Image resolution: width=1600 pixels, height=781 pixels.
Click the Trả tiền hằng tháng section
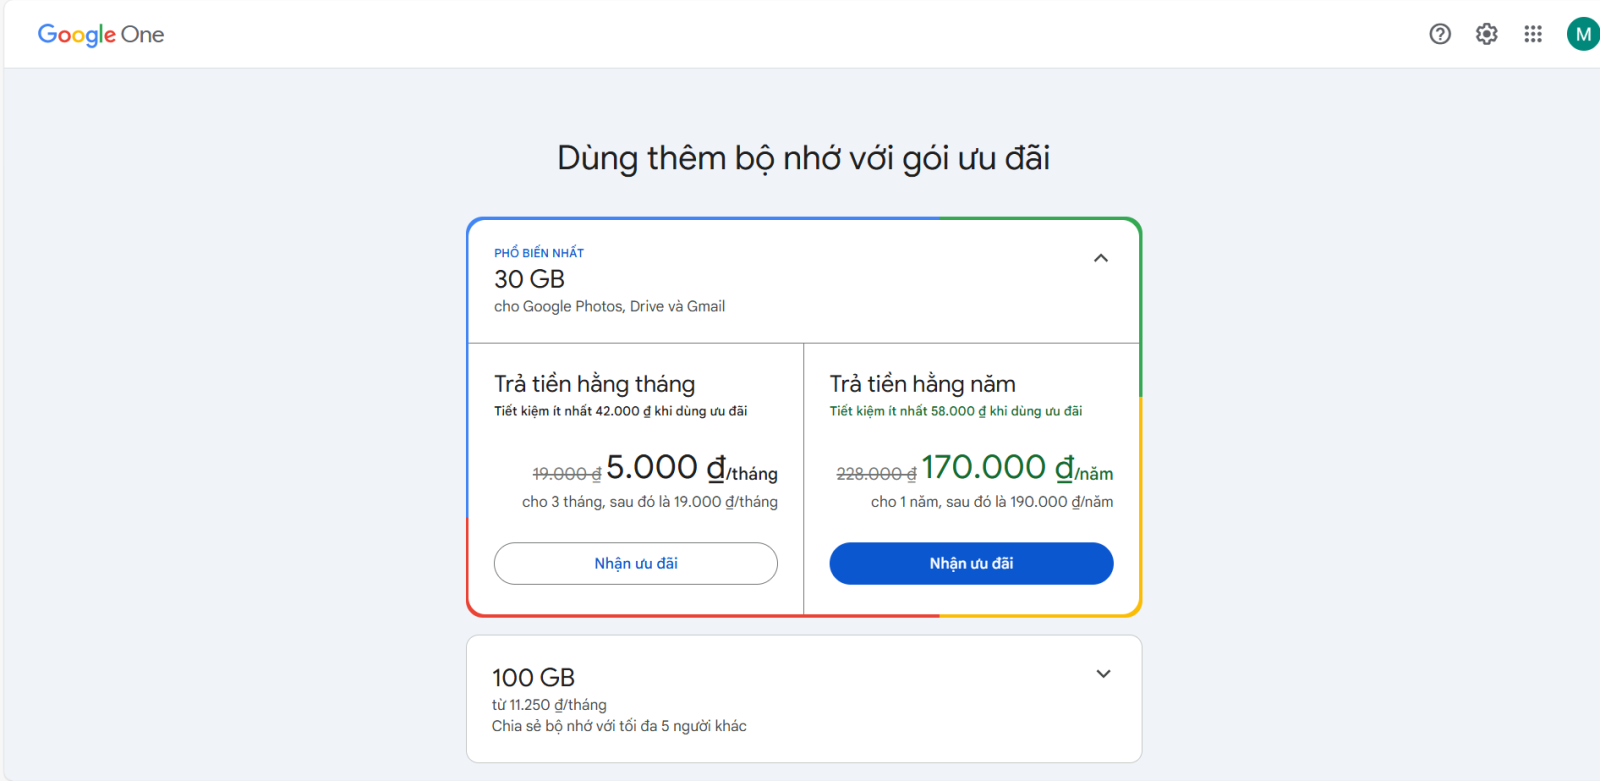click(594, 383)
